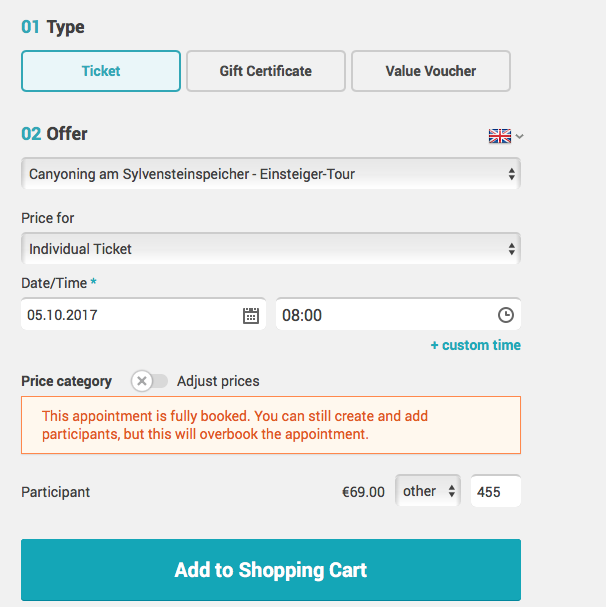Screen dimensions: 606x607
Task: Click the X knob on Adjust prices switch
Action: click(x=142, y=381)
